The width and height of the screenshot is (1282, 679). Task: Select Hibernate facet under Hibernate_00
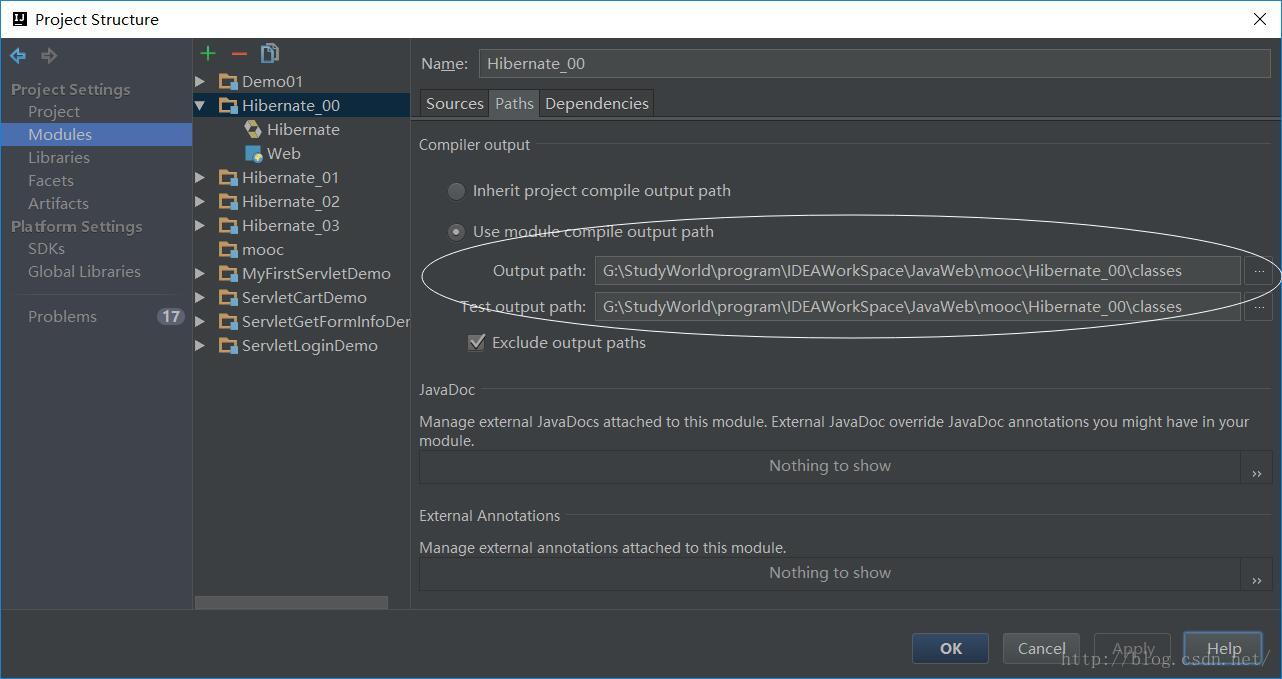click(x=302, y=129)
